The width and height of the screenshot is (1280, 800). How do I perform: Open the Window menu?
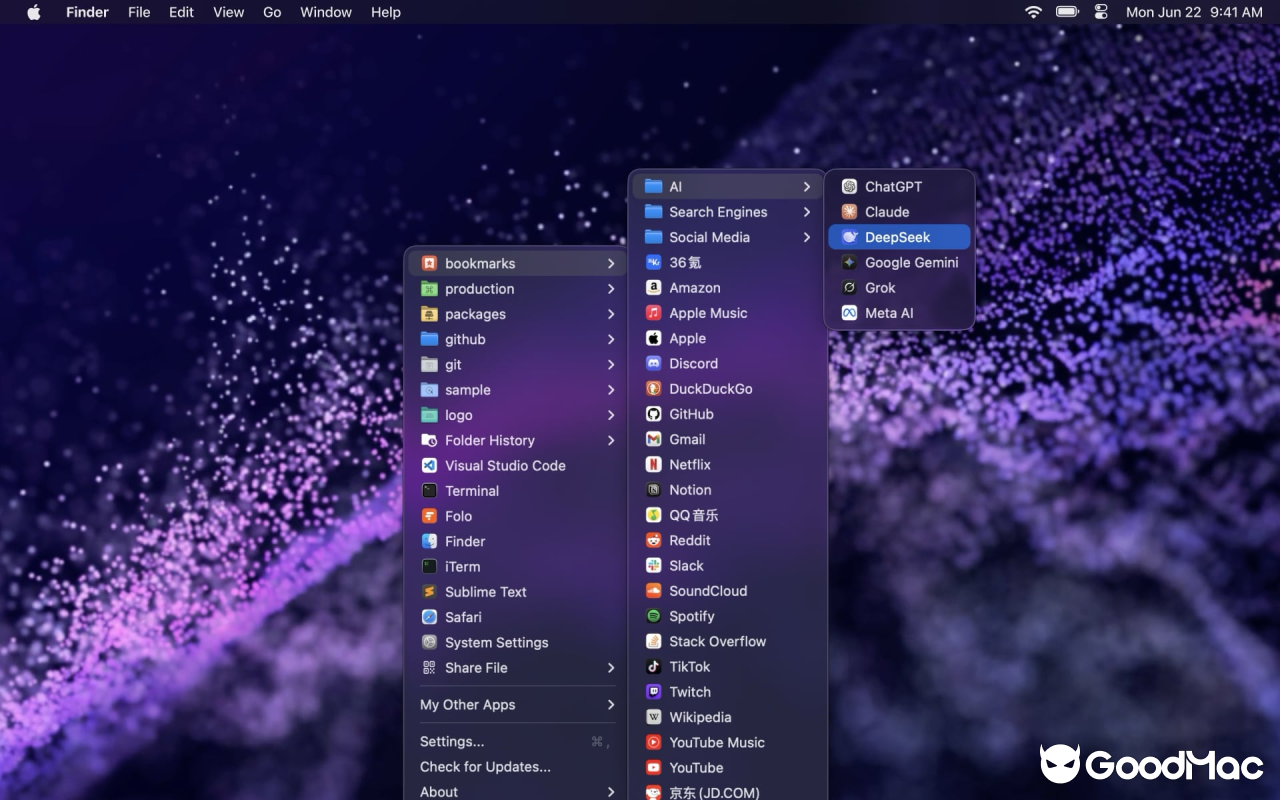coord(326,12)
